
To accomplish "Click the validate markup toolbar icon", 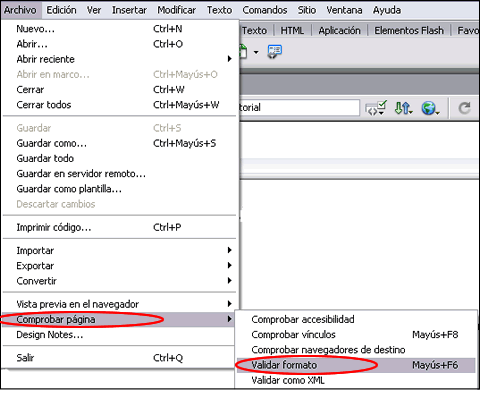I will tap(376, 108).
